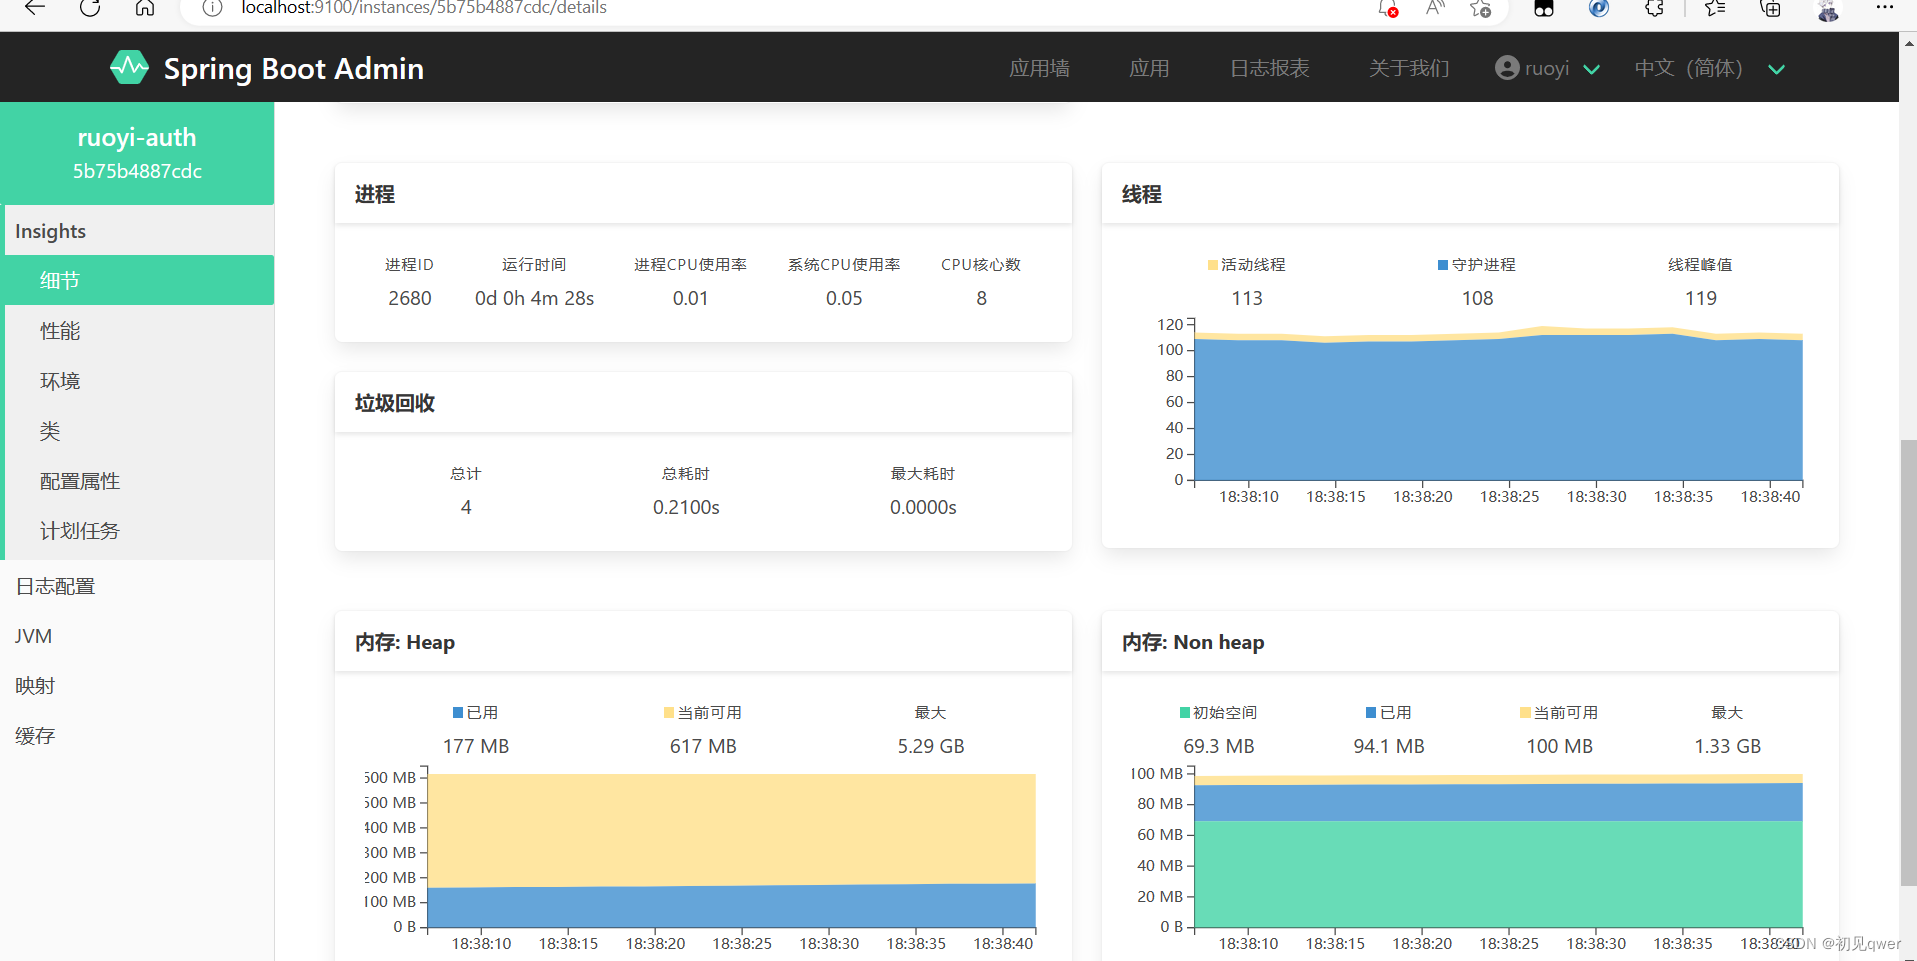Open the browser extensions puzzle icon

1654,10
